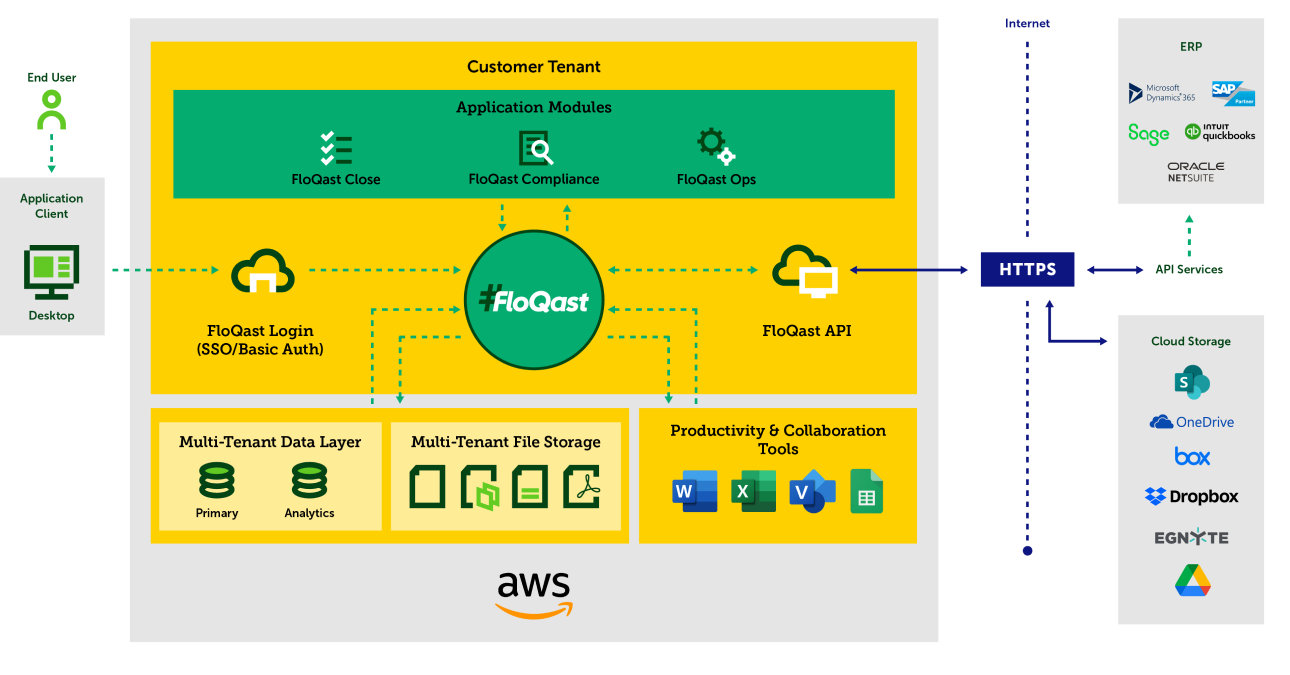Select the Microsoft Dynamics 365 logo
The image size is (1290, 675).
[1162, 93]
